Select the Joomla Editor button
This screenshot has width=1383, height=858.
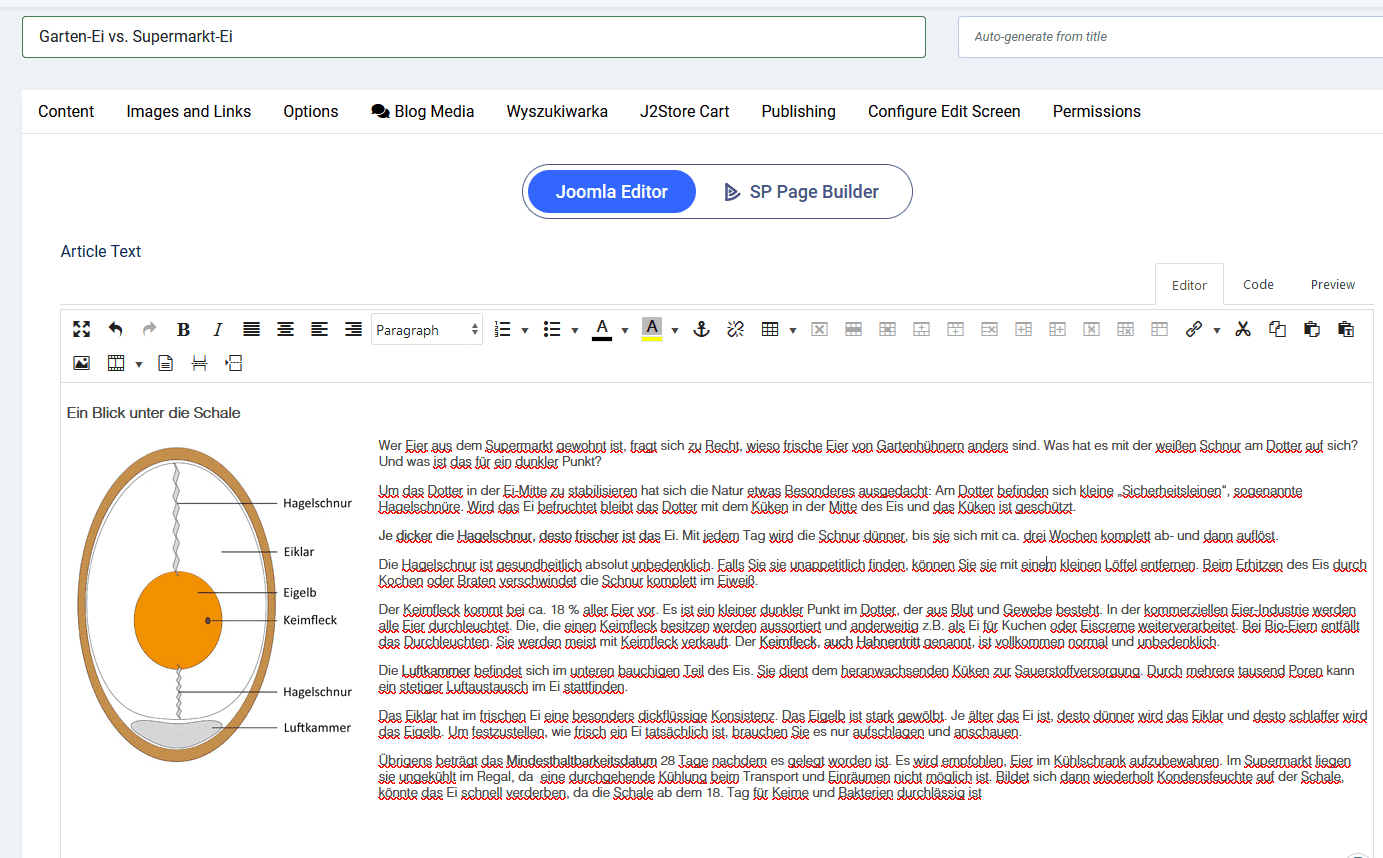click(x=611, y=192)
